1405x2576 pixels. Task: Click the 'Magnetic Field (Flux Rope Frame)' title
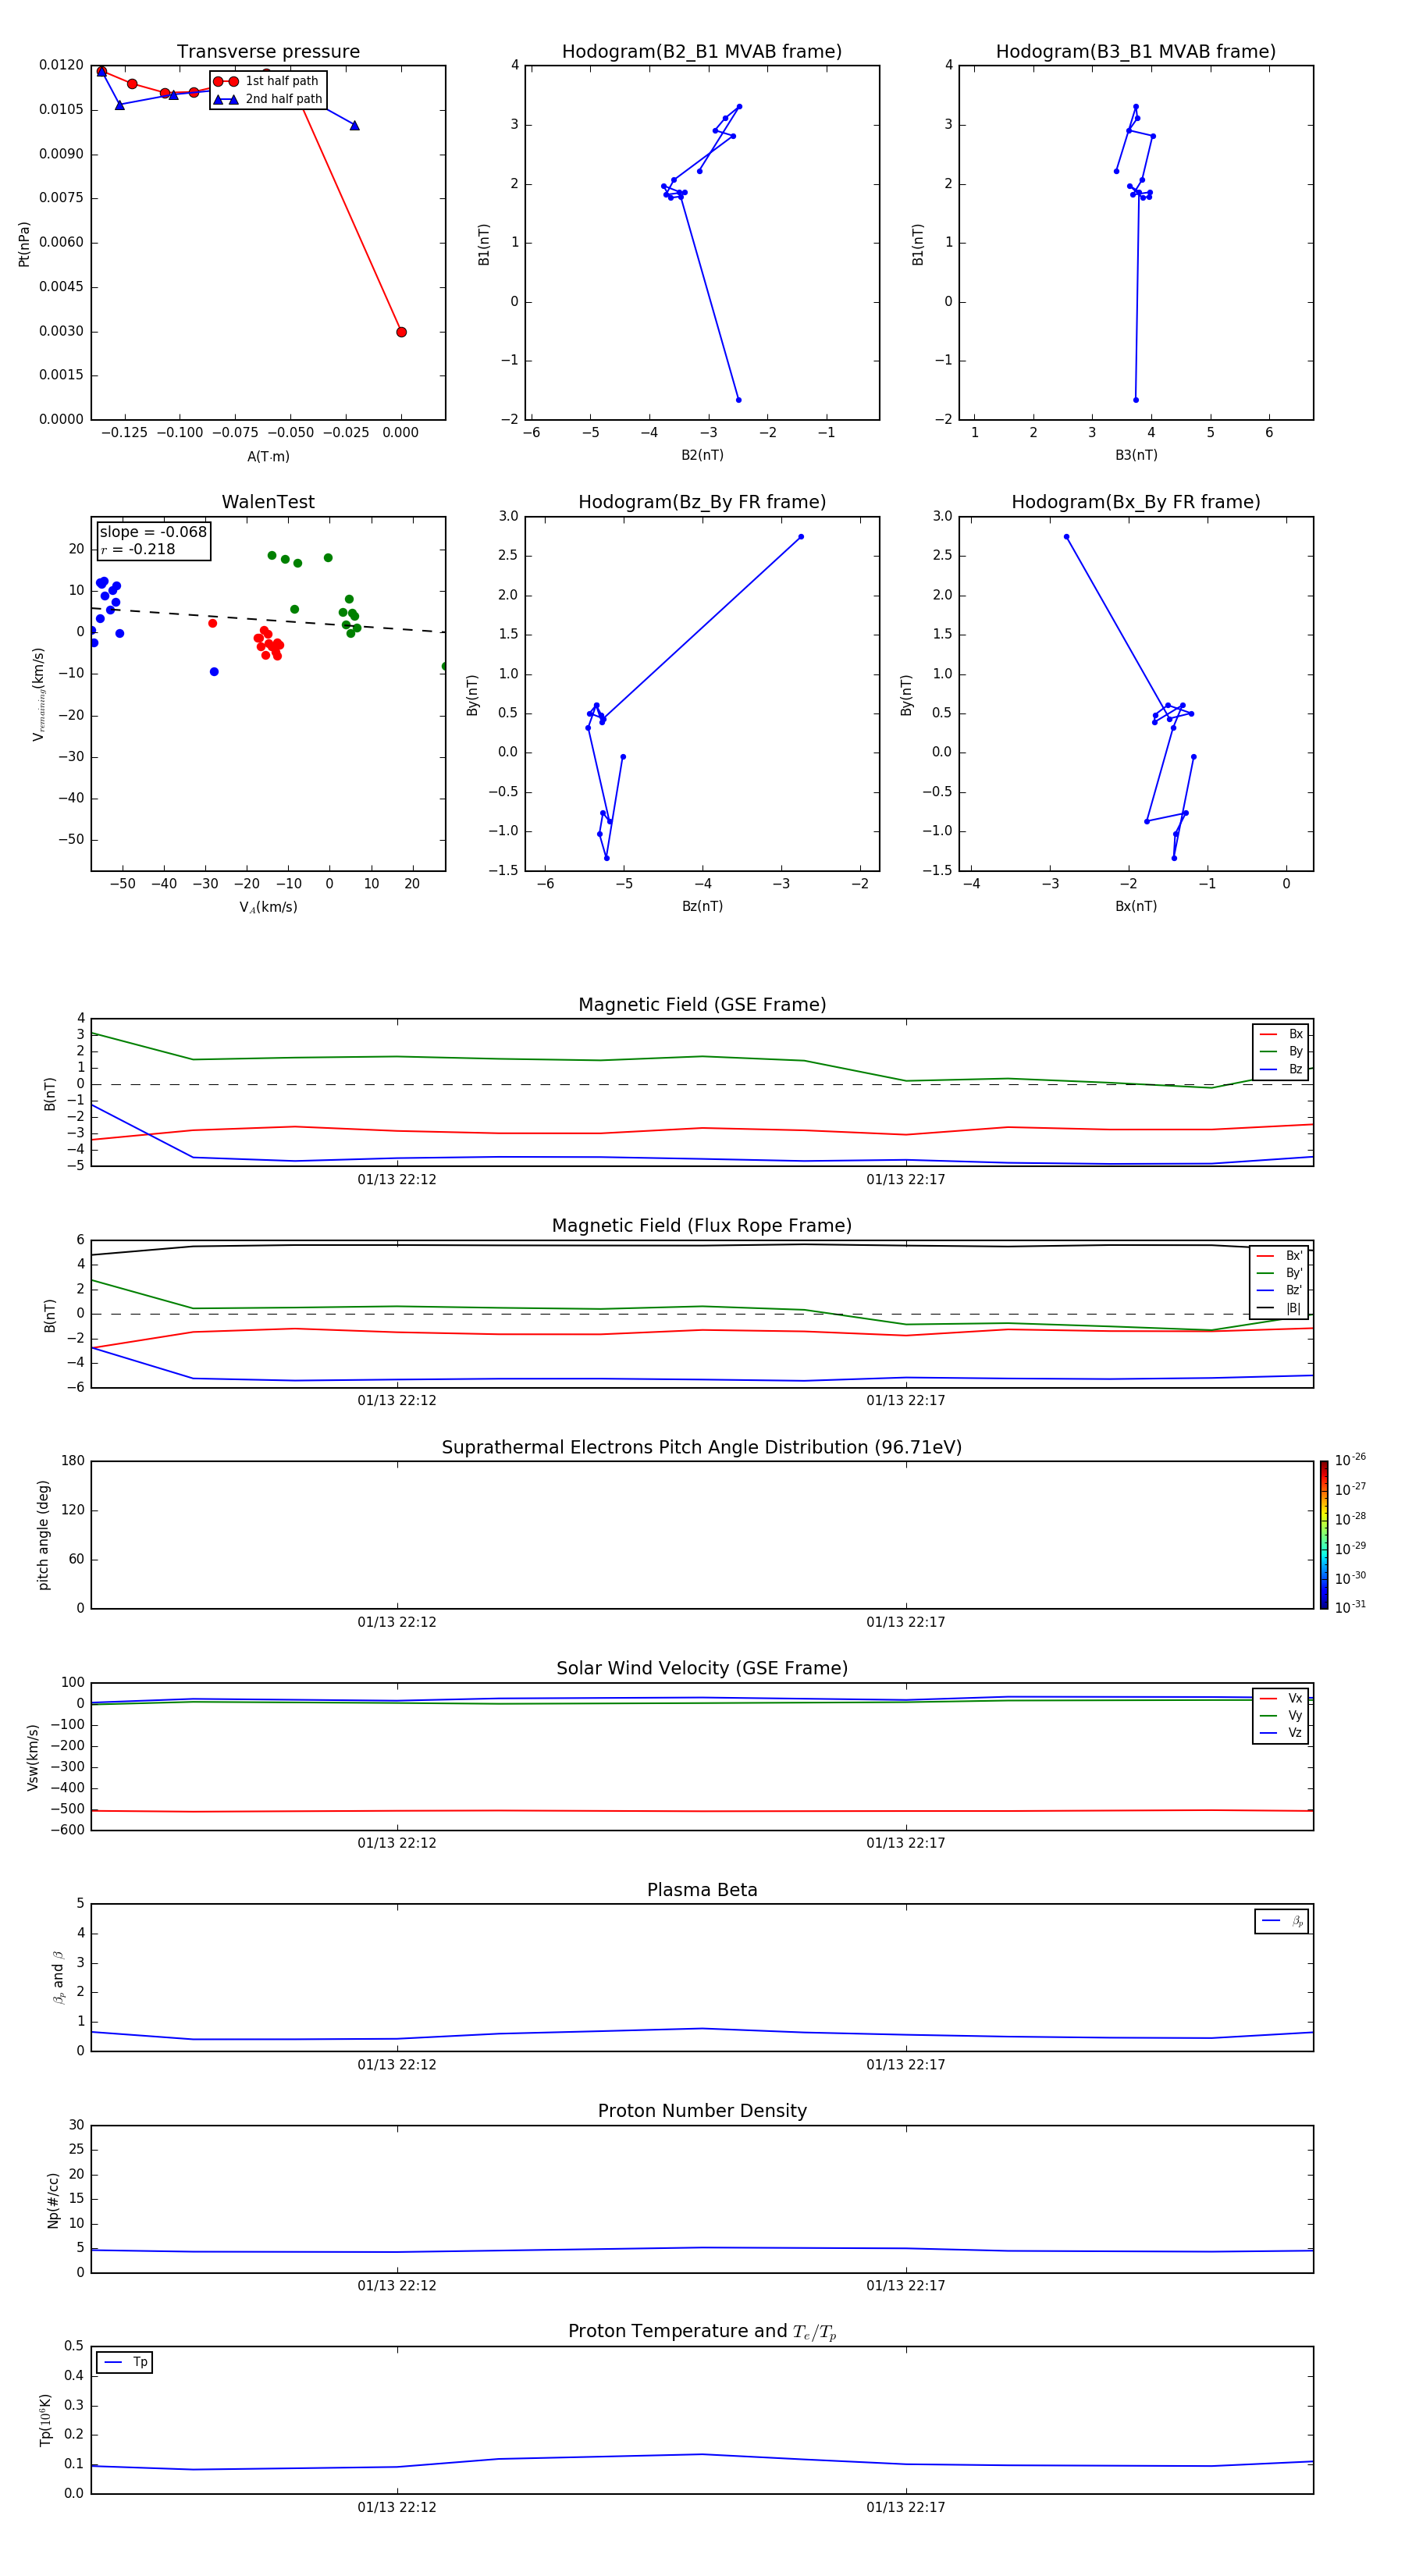click(702, 1226)
